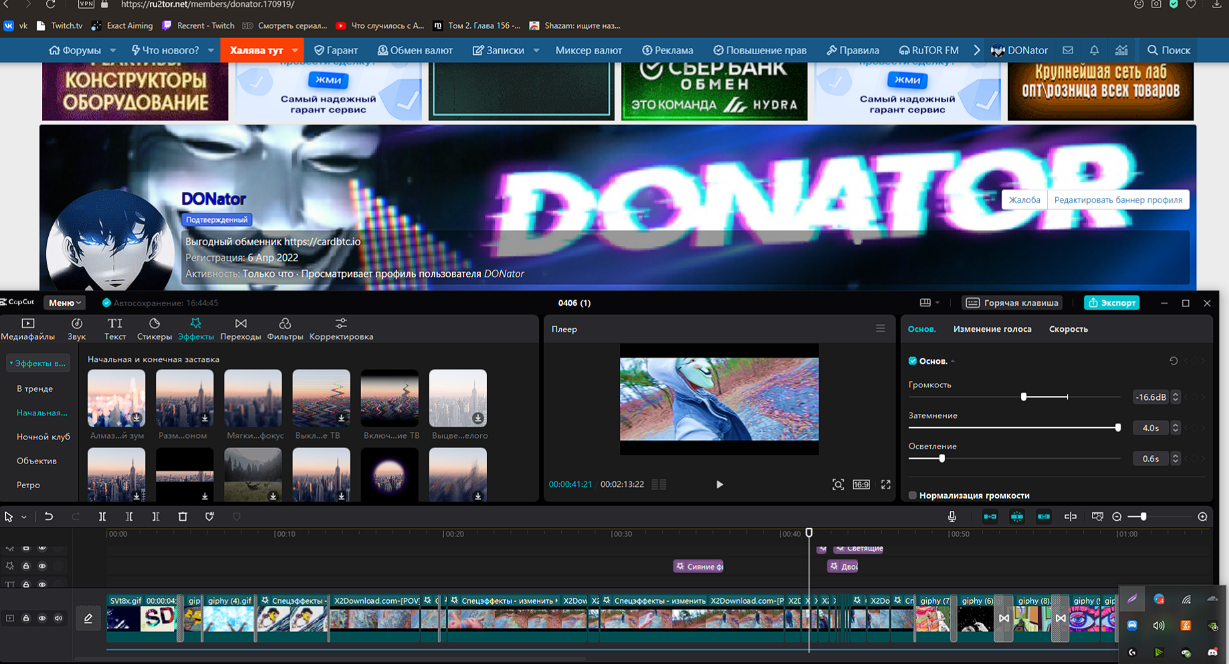This screenshot has height=664, width=1229.
Task: Expand the layout selector dropdown near hotkeys
Action: point(929,303)
